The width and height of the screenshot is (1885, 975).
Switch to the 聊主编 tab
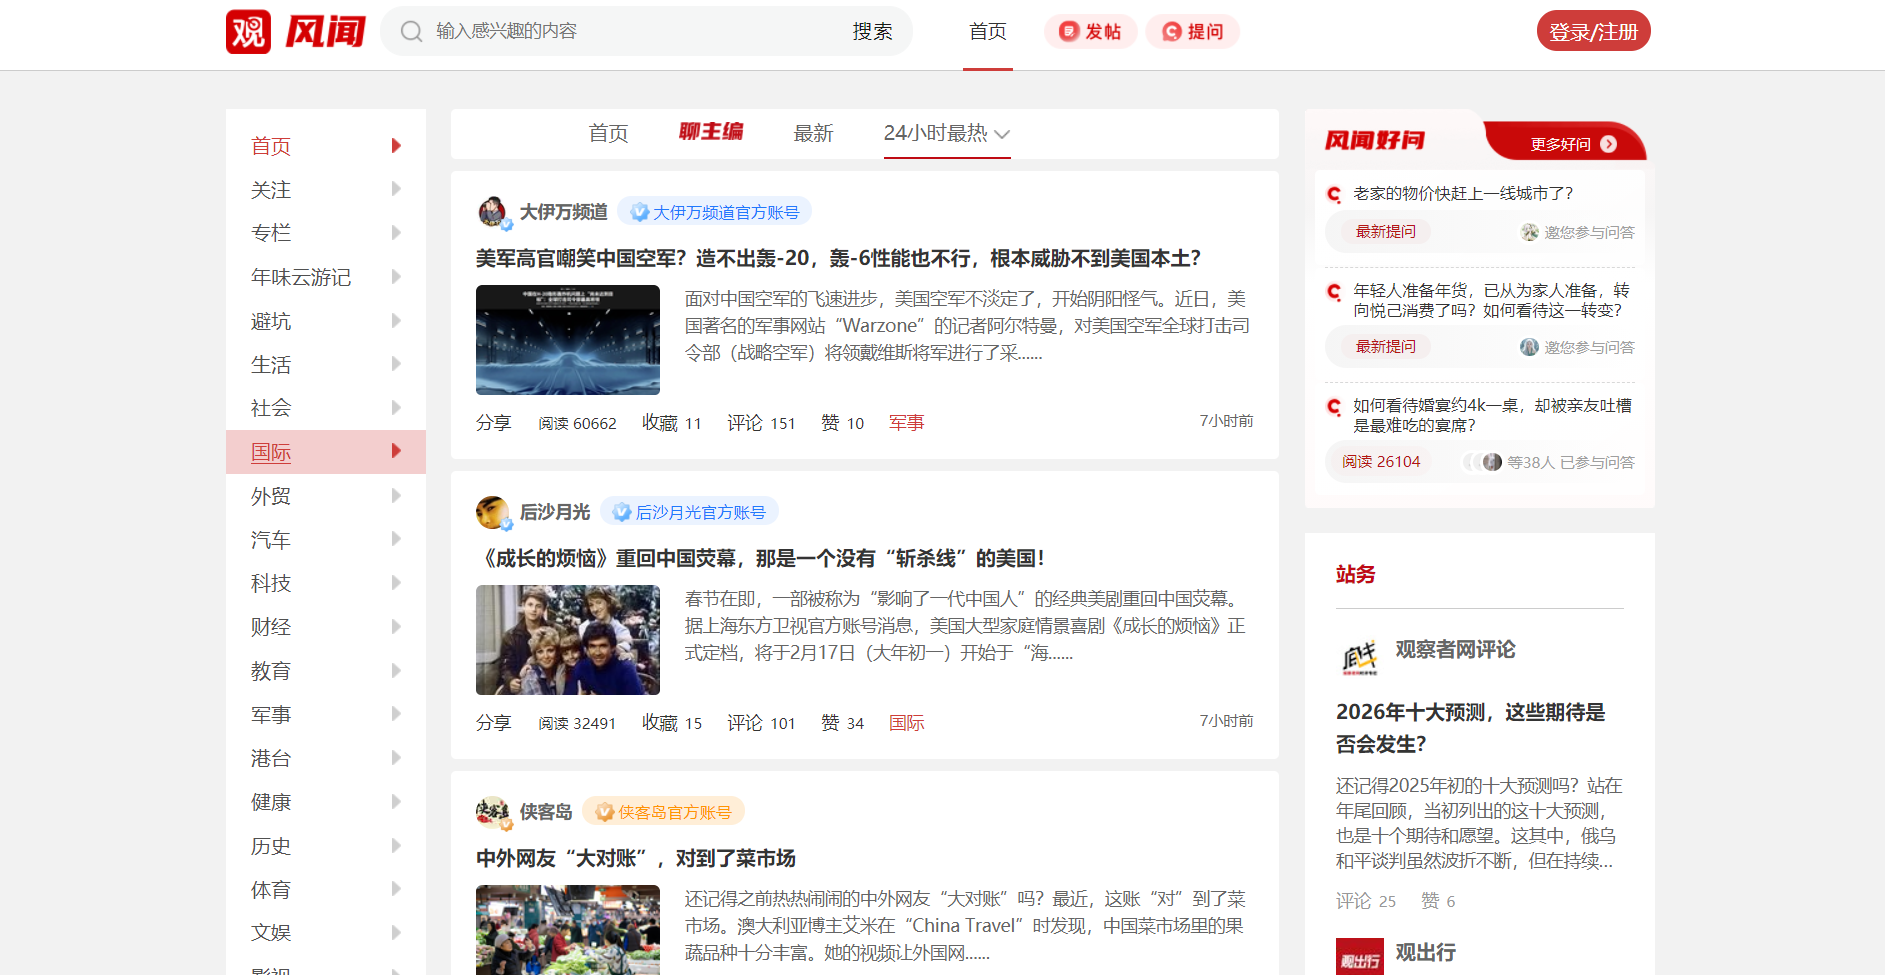pyautogui.click(x=711, y=132)
